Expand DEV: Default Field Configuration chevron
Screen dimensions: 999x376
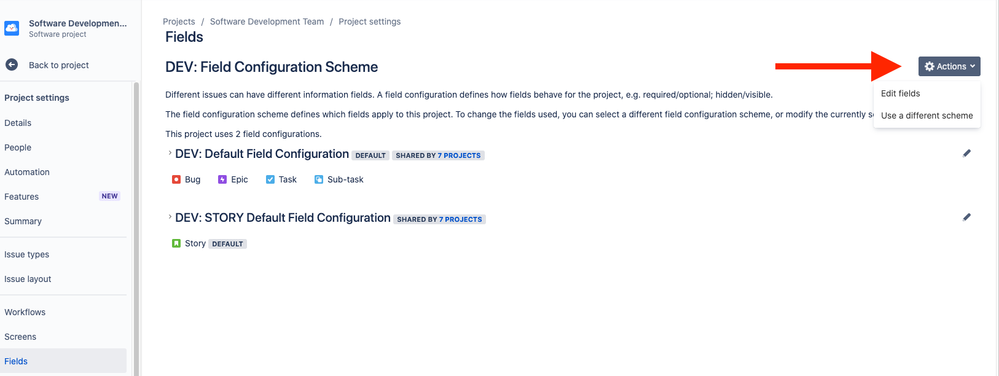(170, 153)
